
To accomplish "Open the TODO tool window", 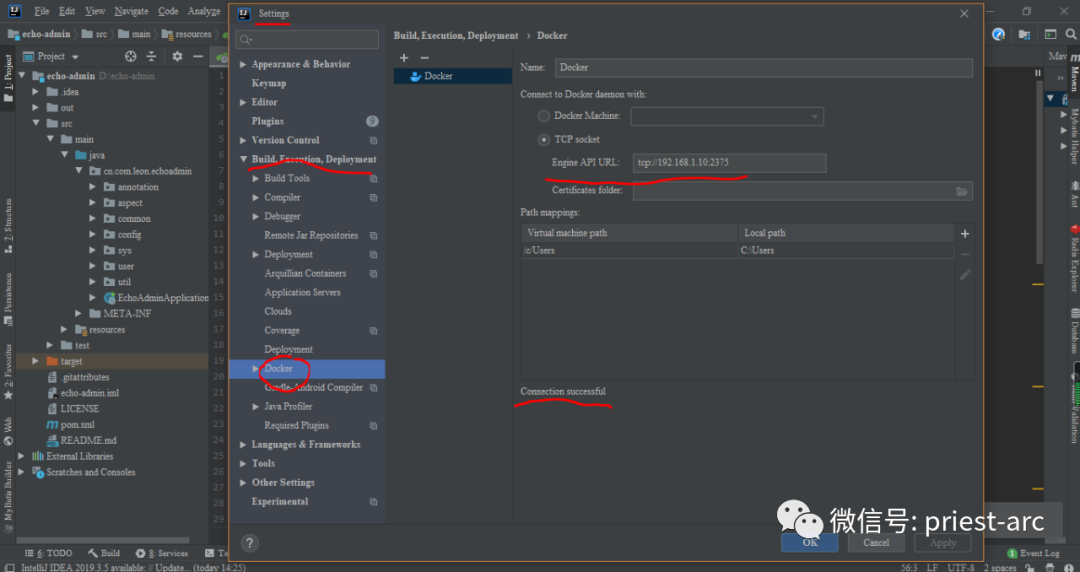I will click(48, 553).
